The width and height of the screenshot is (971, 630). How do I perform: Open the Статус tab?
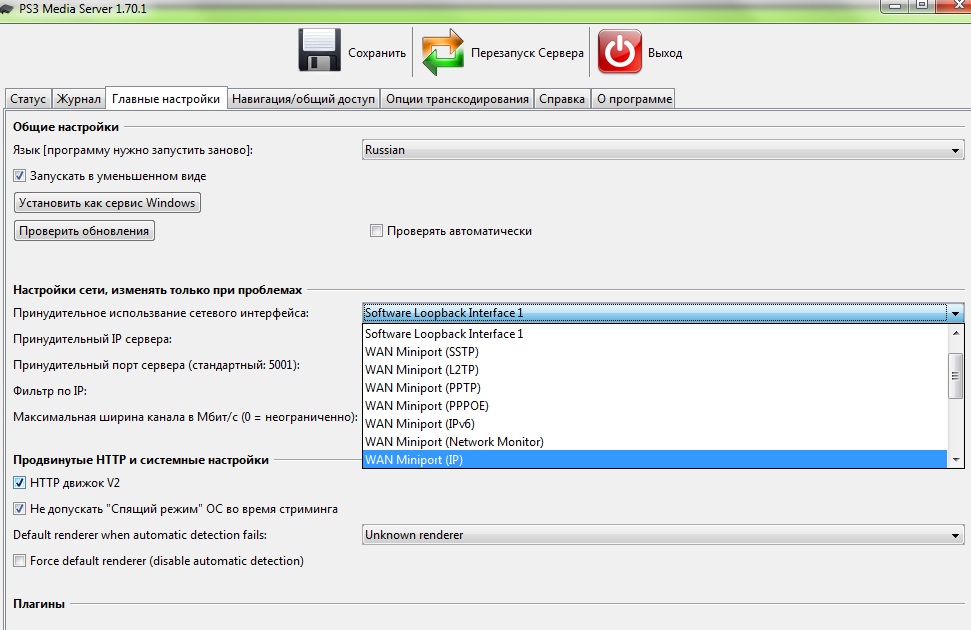[x=28, y=99]
